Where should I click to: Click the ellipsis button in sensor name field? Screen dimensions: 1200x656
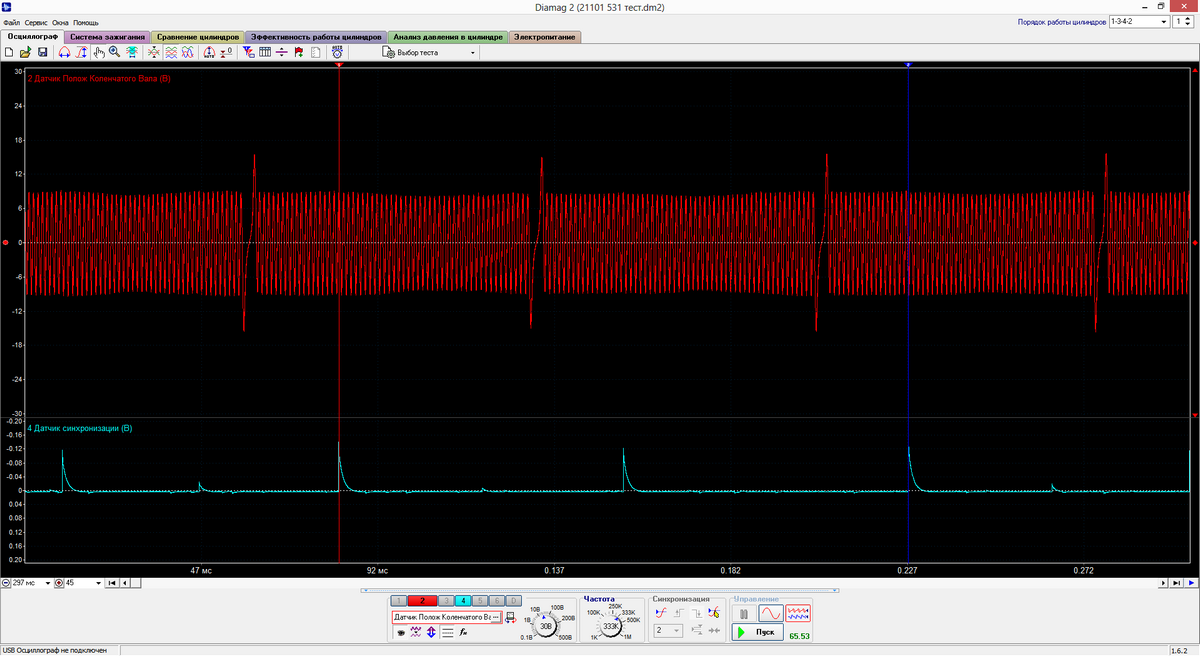496,618
